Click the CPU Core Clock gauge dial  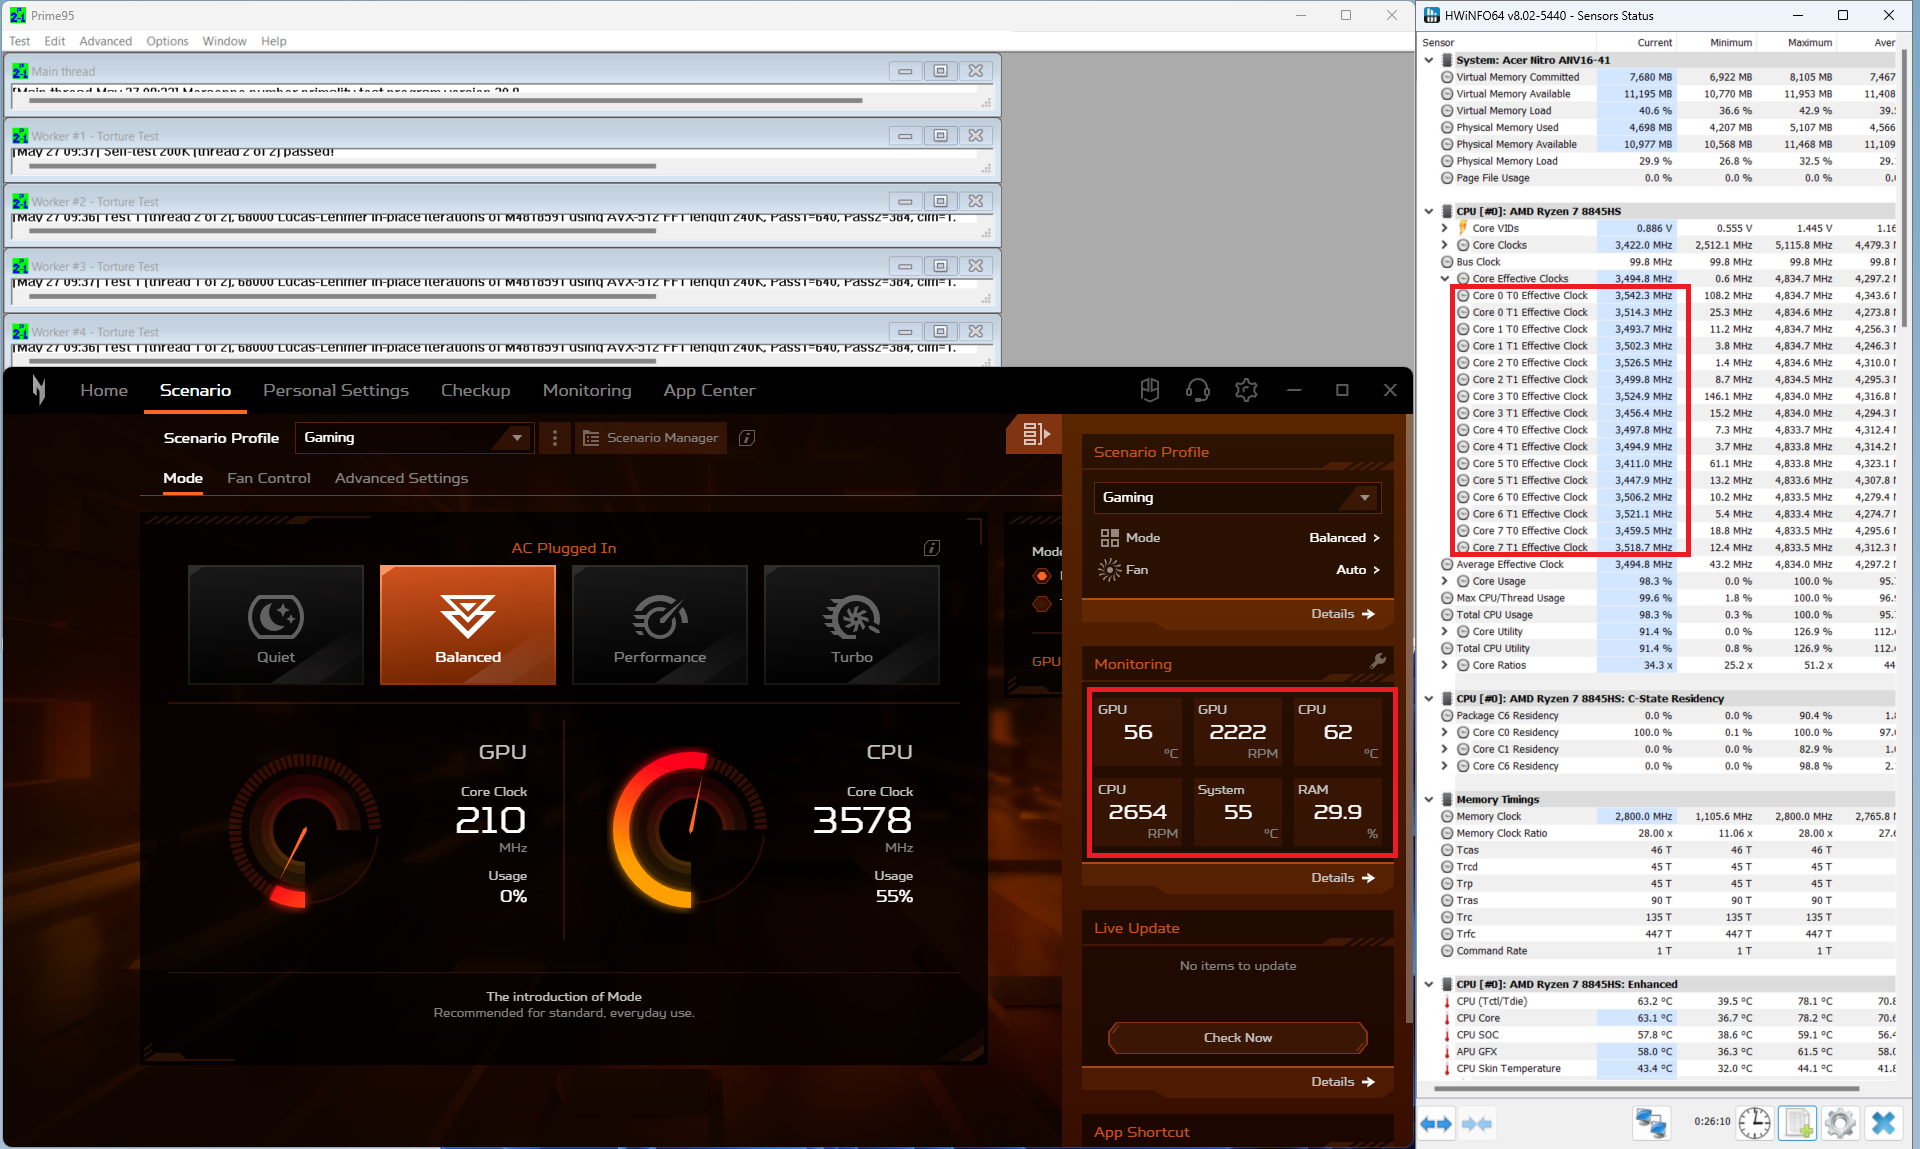click(x=690, y=830)
